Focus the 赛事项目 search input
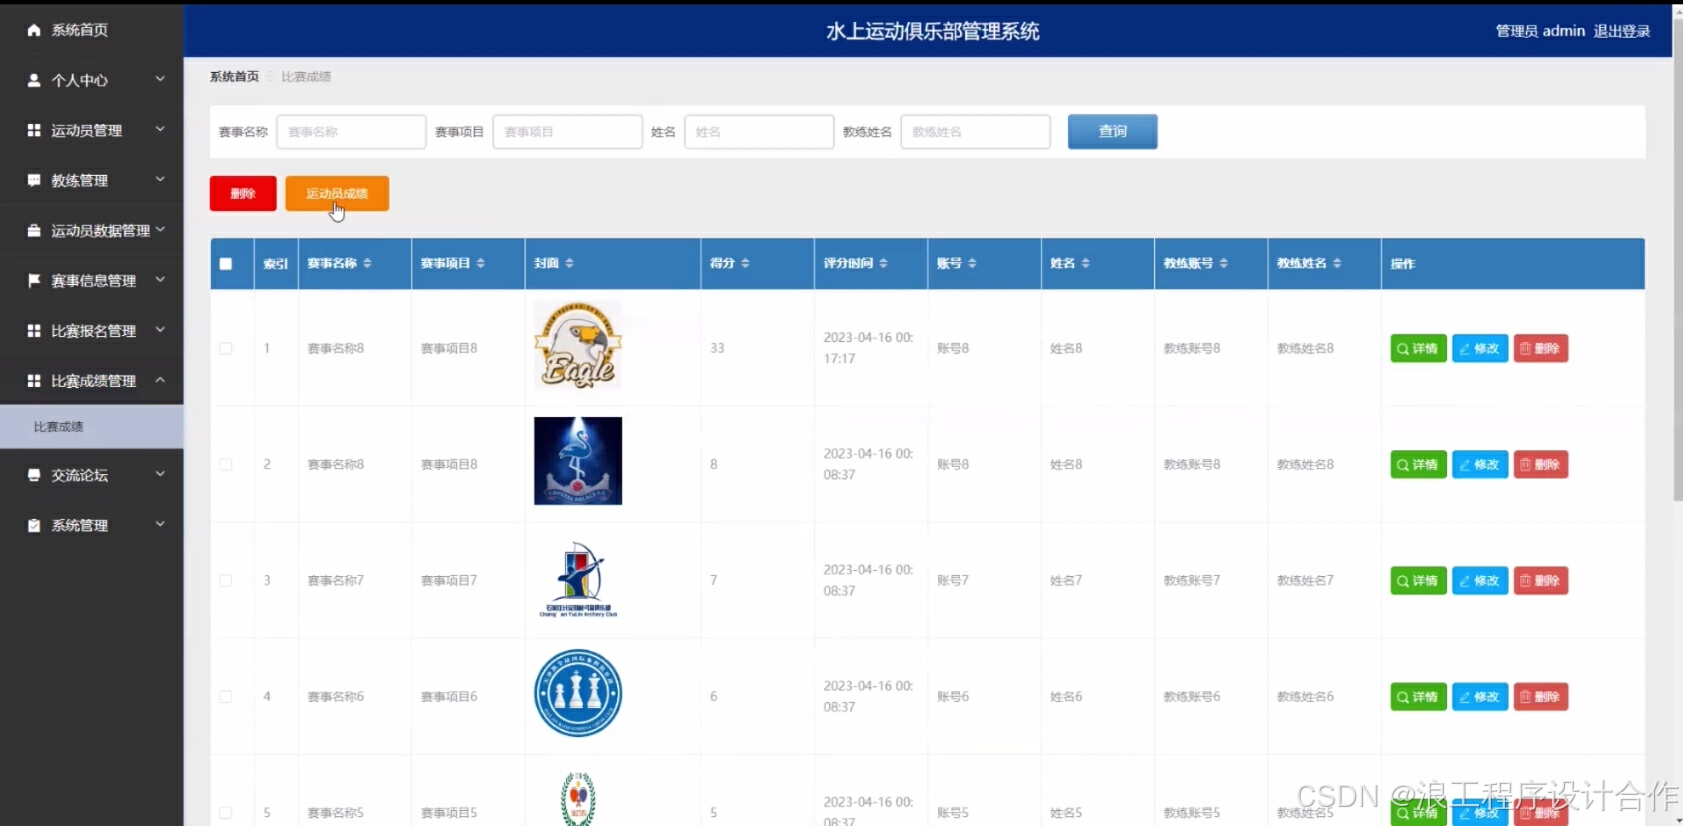The width and height of the screenshot is (1683, 826). tap(567, 131)
